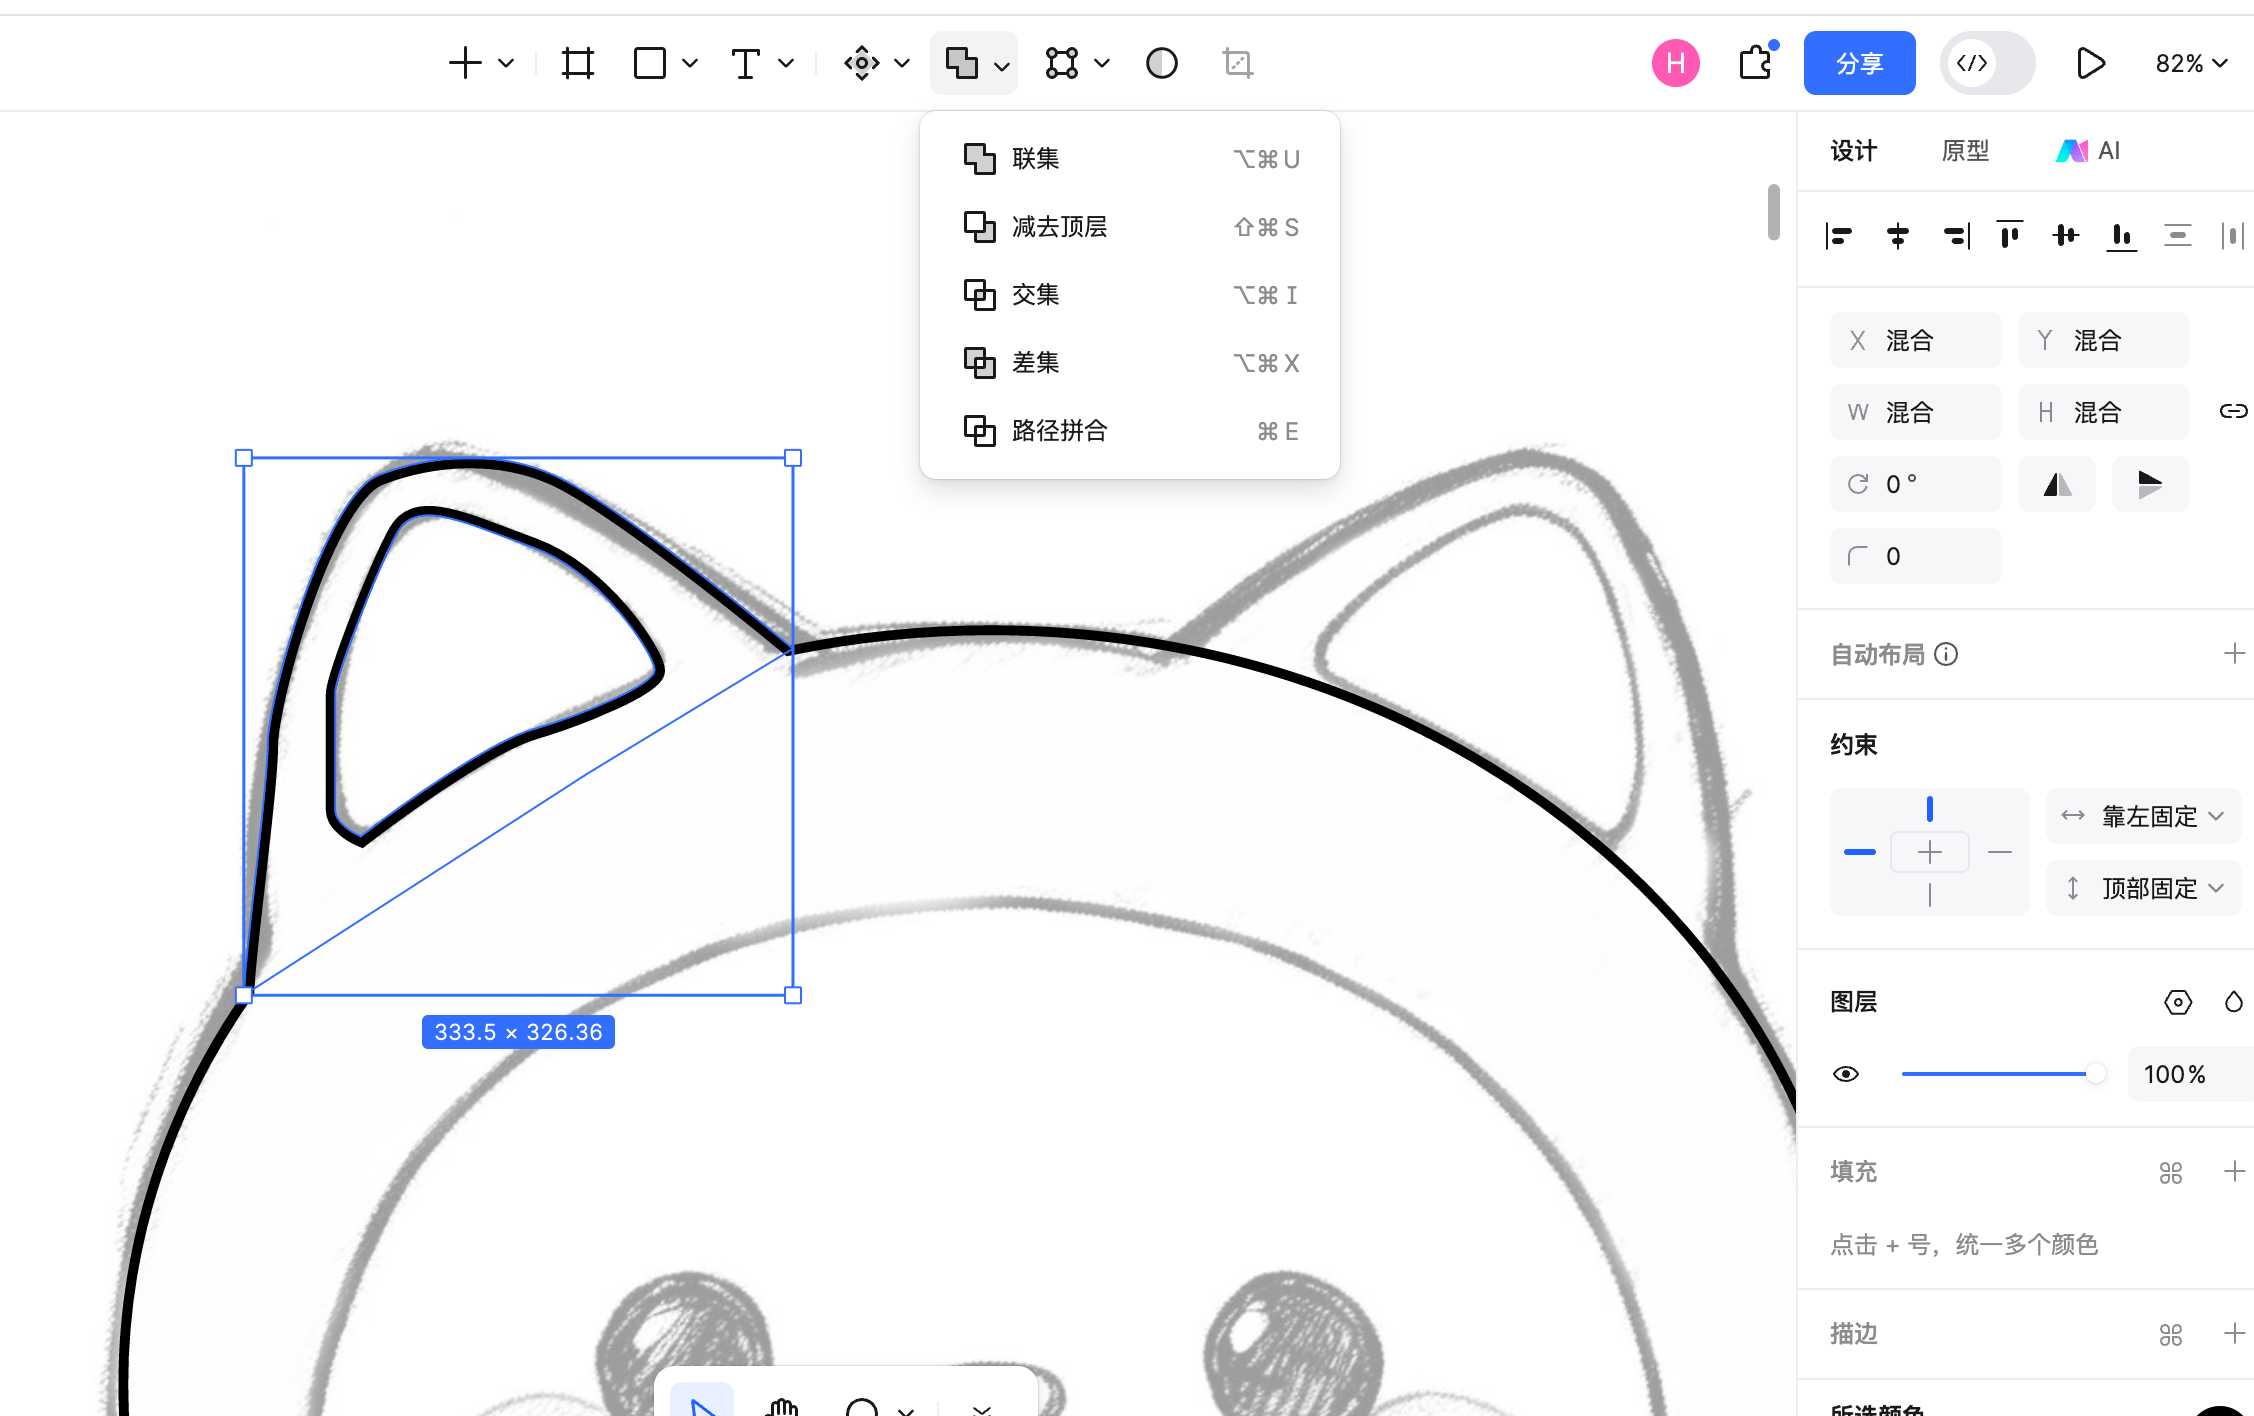The height and width of the screenshot is (1416, 2254).
Task: Click the ellipse mask tool icon
Action: pyautogui.click(x=1161, y=63)
